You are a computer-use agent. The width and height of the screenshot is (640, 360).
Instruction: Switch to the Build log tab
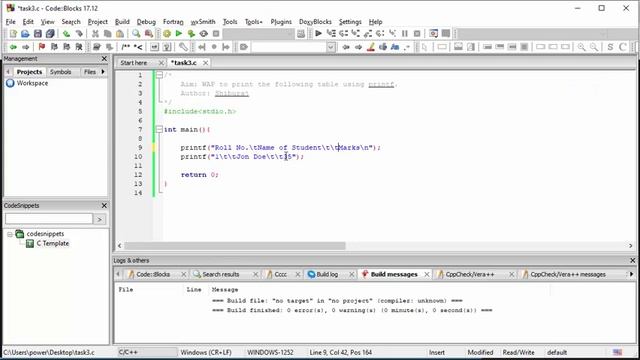327,274
